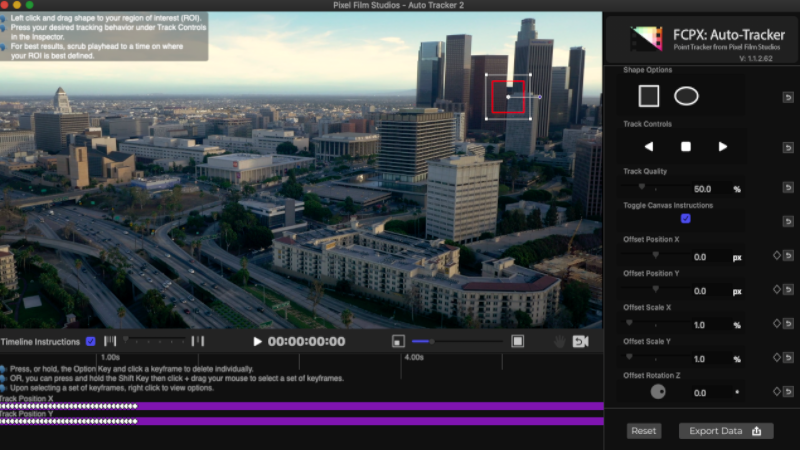Play the viewer from timecode bar

pyautogui.click(x=257, y=341)
